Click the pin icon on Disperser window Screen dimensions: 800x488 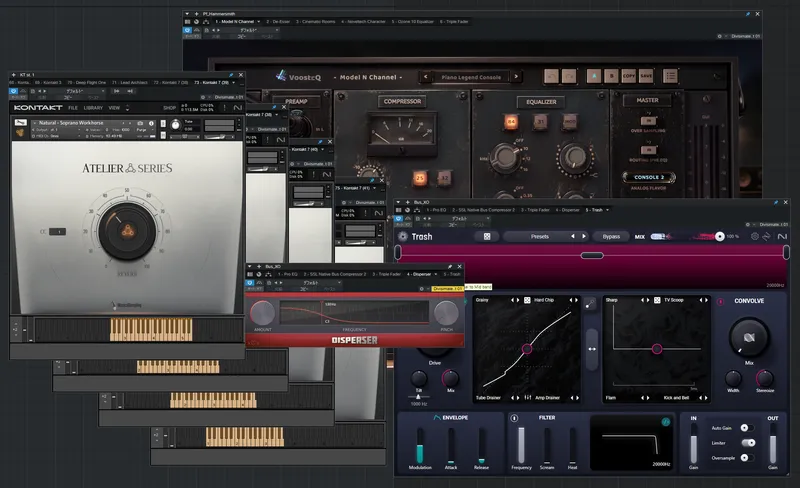[449, 266]
